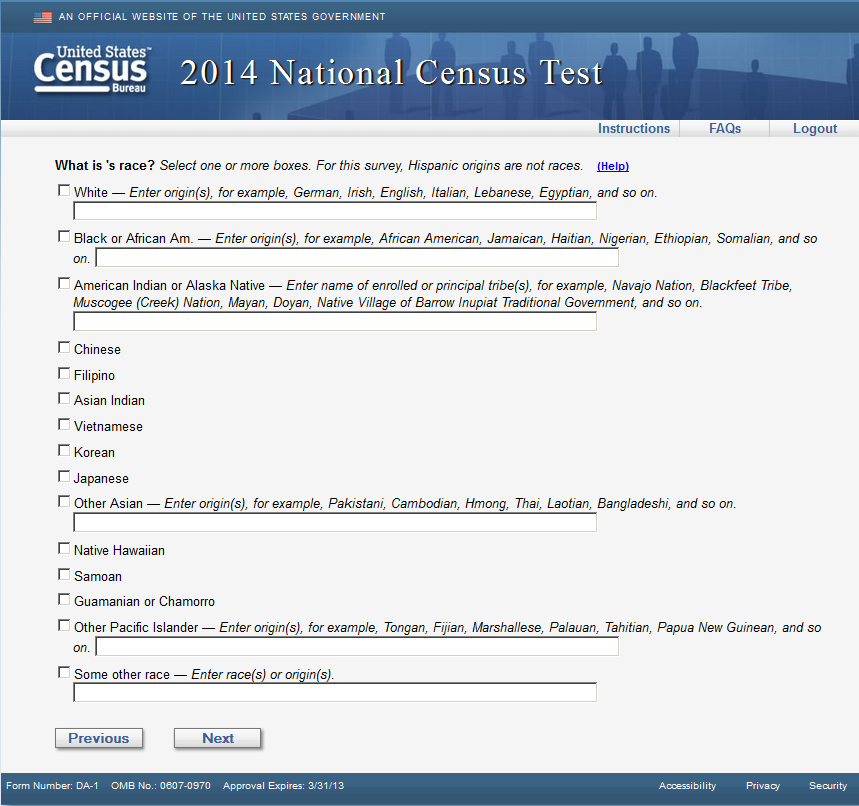Click the '2014 National Census Test' title
The height and width of the screenshot is (806, 859).
[391, 73]
